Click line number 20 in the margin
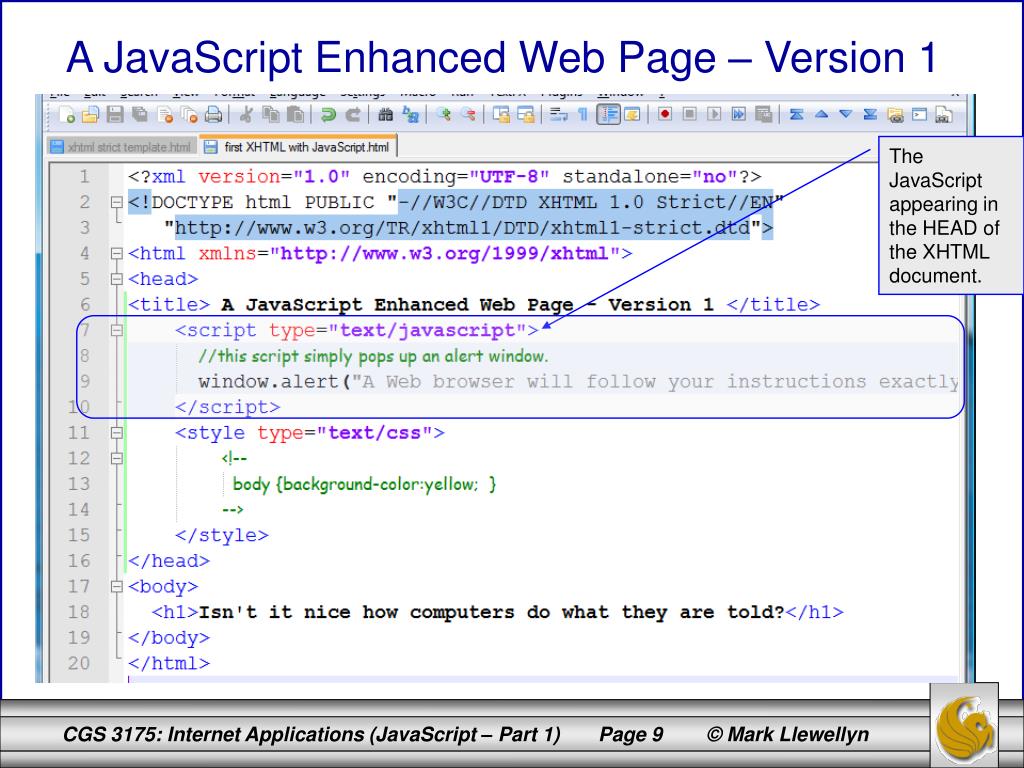This screenshot has width=1024, height=768. coord(78,664)
